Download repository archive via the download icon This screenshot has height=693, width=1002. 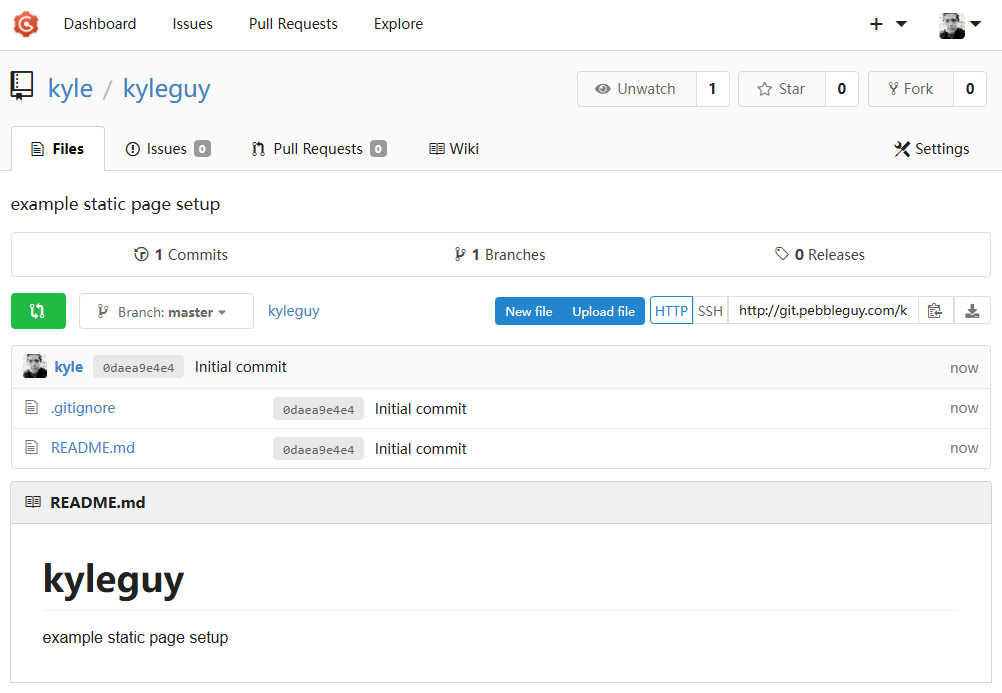point(971,310)
